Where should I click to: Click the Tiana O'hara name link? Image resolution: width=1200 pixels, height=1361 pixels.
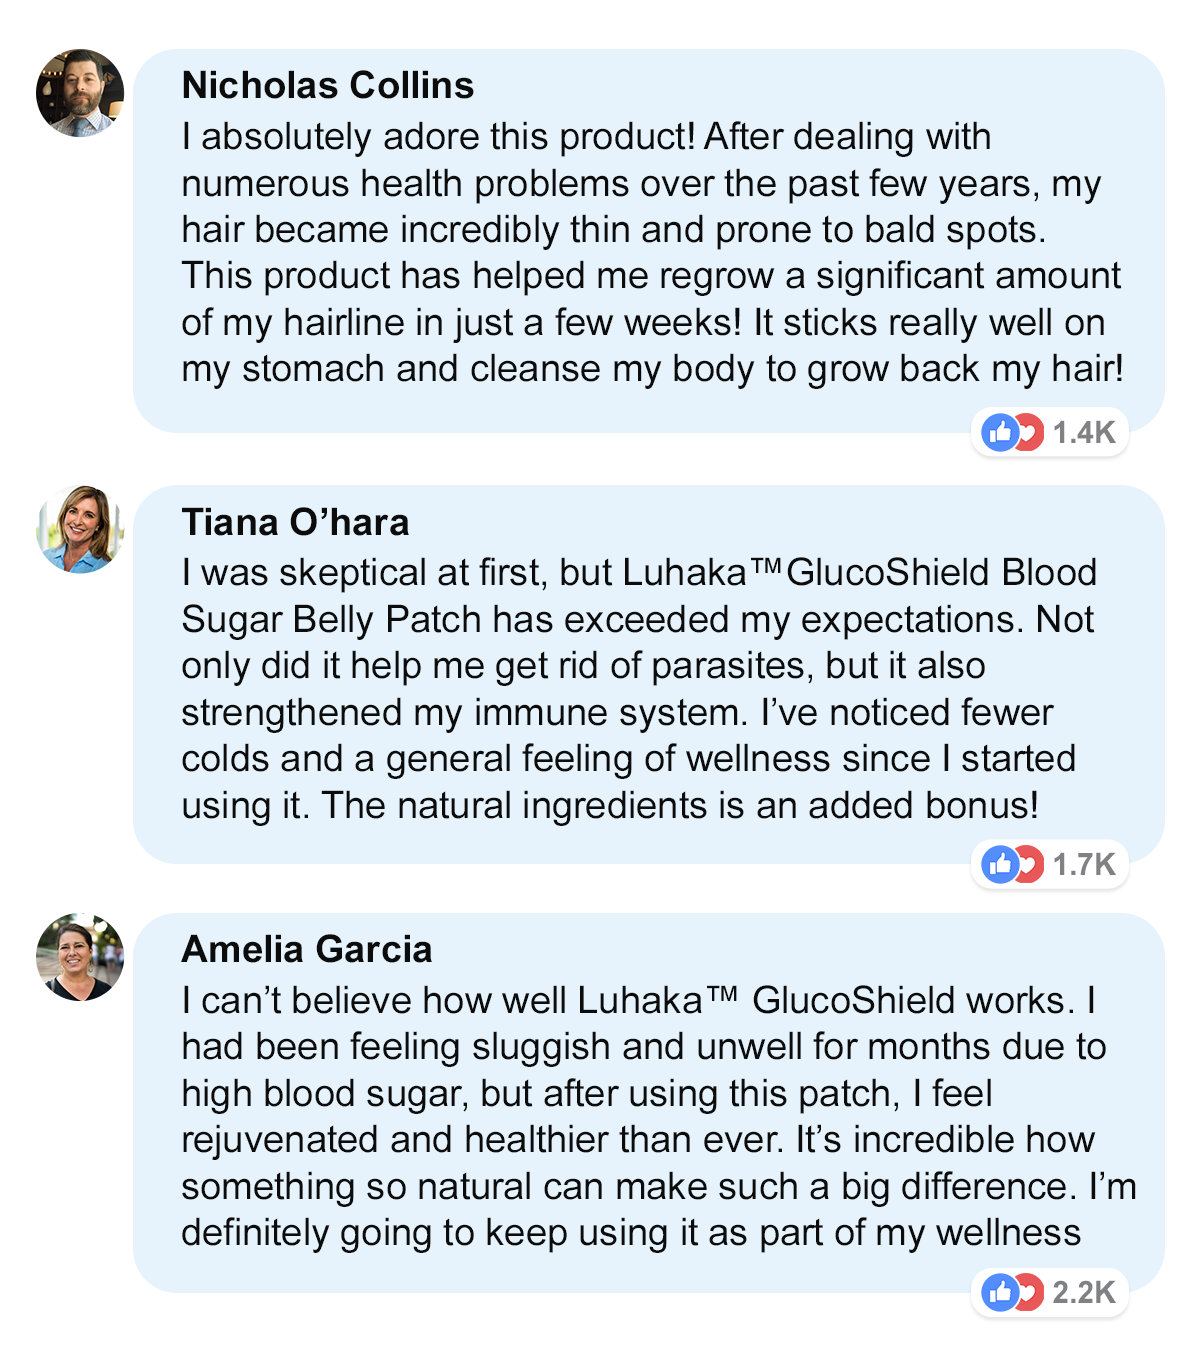click(295, 522)
